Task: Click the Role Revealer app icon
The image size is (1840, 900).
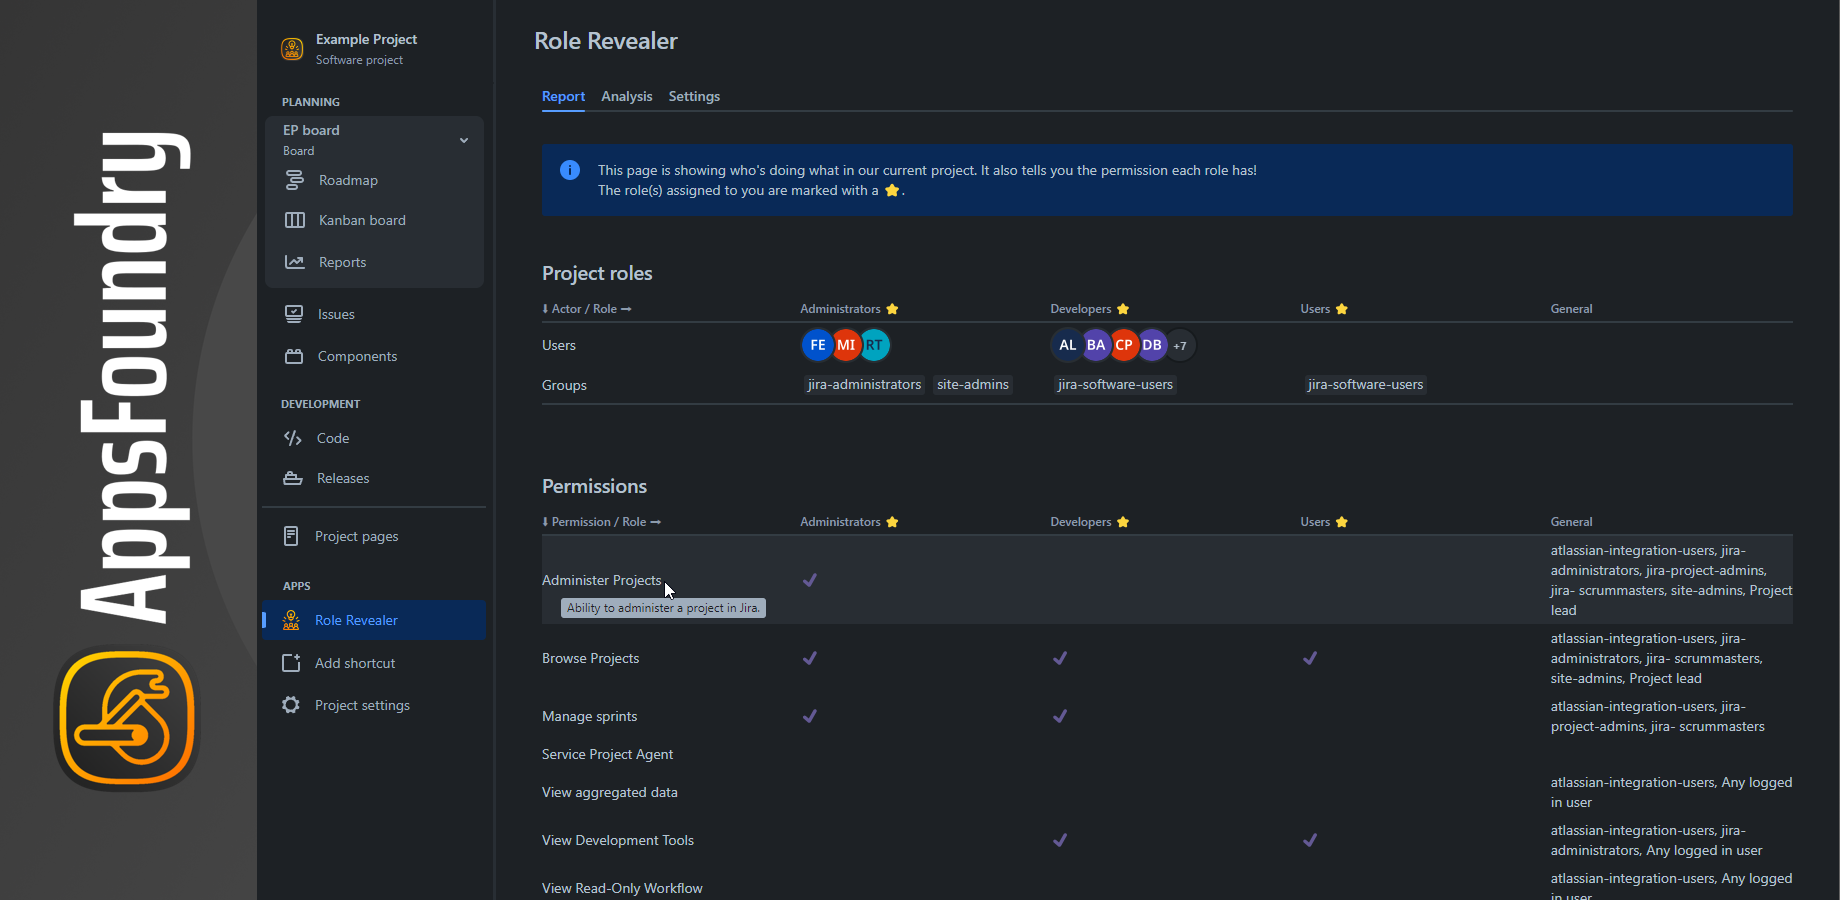Action: tap(291, 620)
